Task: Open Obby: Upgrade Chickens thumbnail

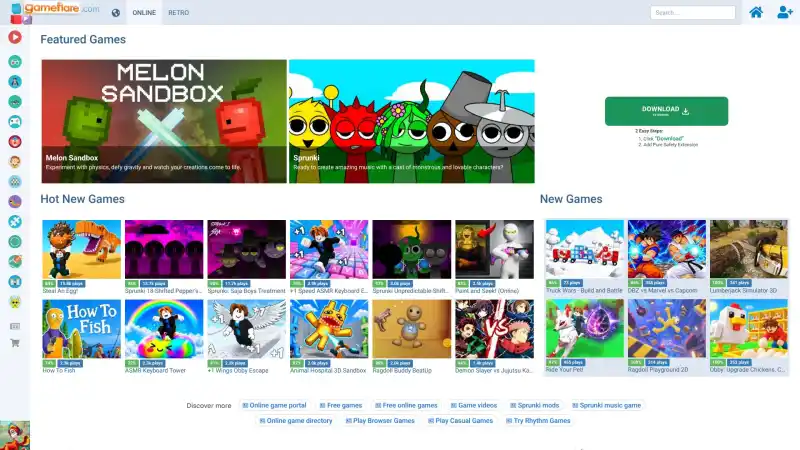Action: pyautogui.click(x=748, y=328)
